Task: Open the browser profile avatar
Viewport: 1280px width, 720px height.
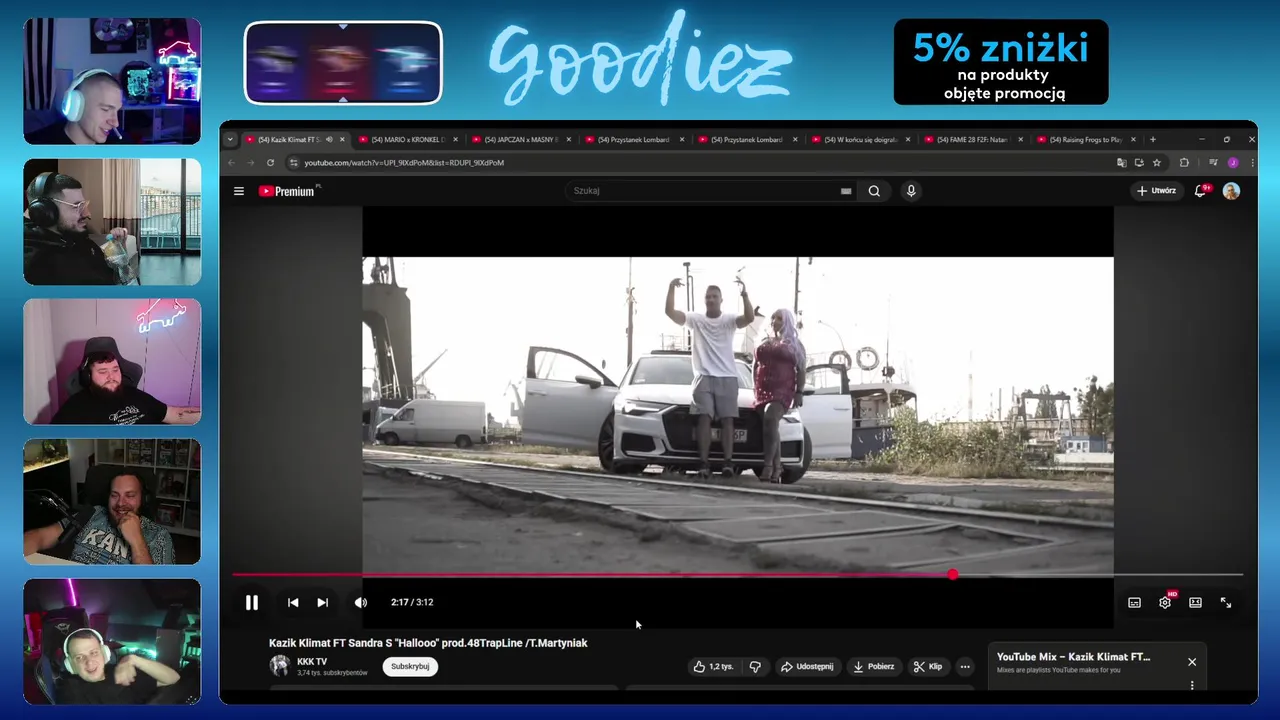Action: [x=1233, y=163]
